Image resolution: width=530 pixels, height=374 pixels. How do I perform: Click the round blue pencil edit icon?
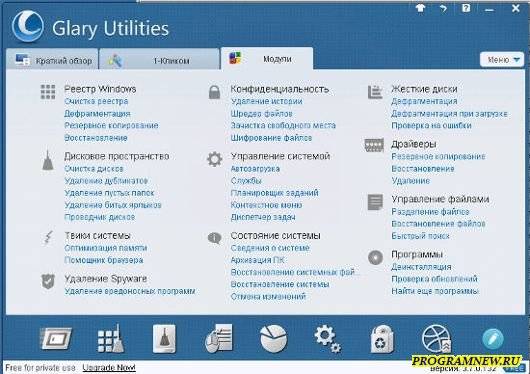[x=492, y=339]
